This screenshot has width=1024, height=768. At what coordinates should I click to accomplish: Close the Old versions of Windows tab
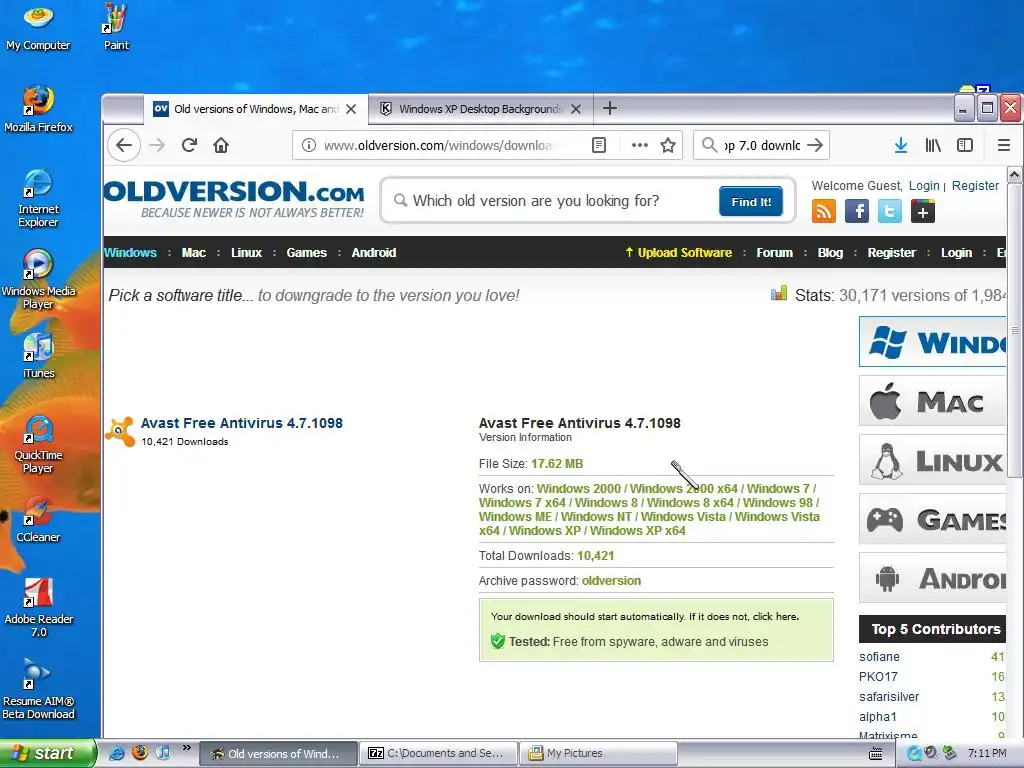click(x=351, y=109)
